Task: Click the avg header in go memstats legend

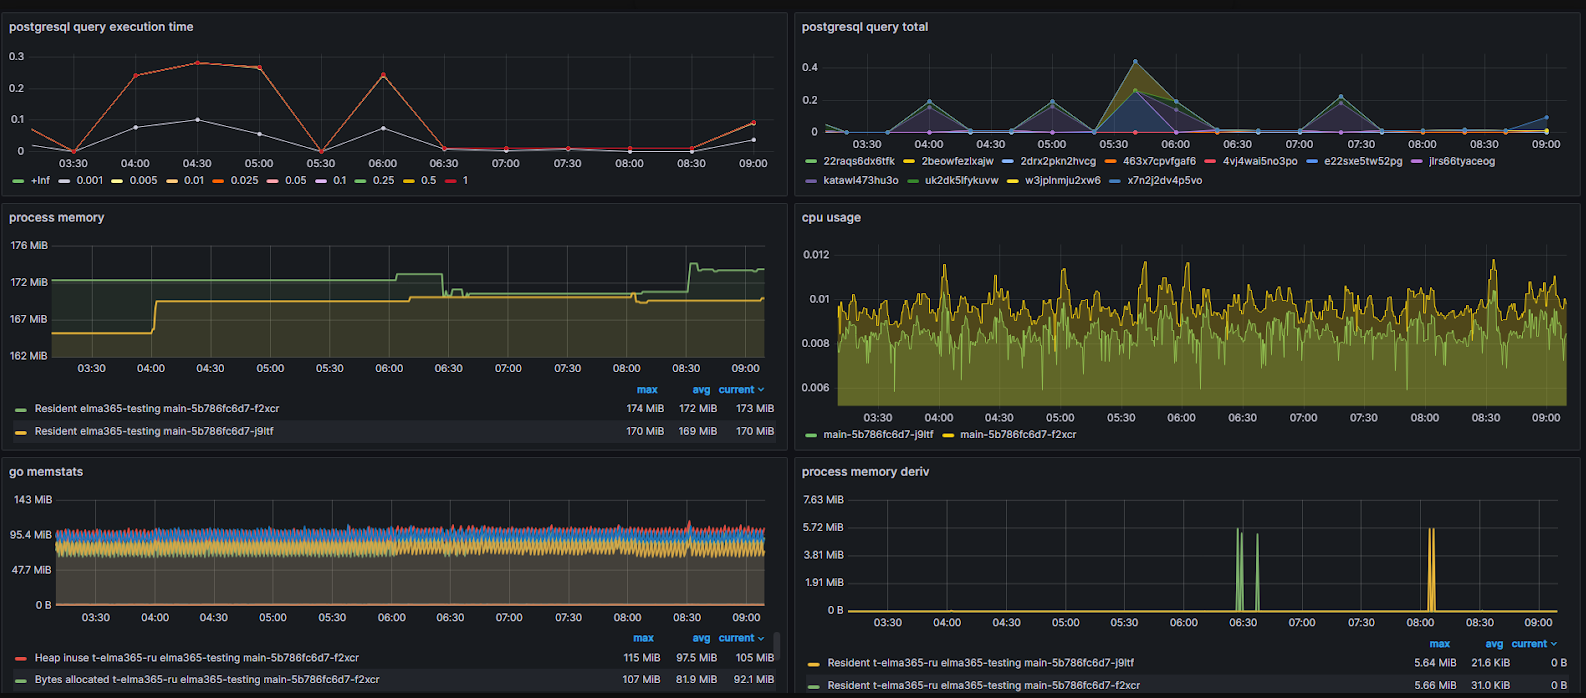Action: (x=701, y=638)
